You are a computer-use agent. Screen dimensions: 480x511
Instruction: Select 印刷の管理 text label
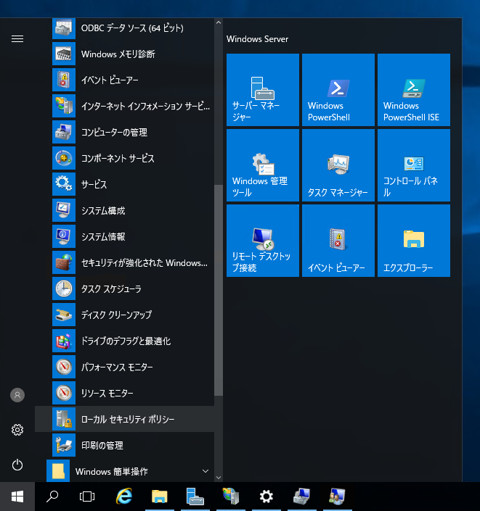click(x=102, y=446)
